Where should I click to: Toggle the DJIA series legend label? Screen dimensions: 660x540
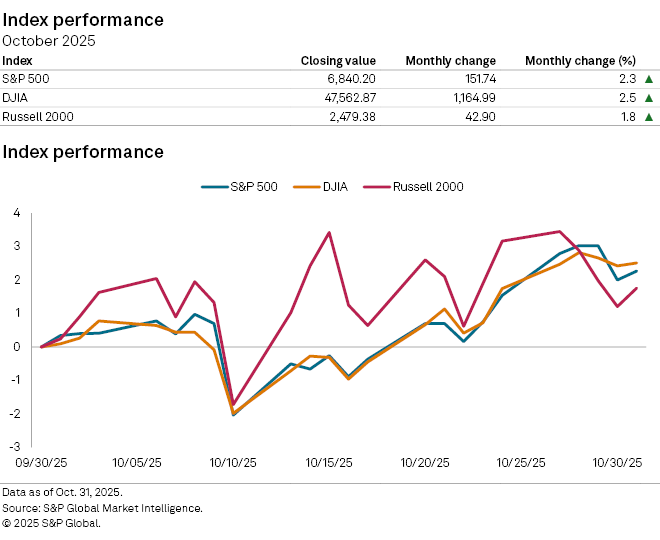click(335, 186)
